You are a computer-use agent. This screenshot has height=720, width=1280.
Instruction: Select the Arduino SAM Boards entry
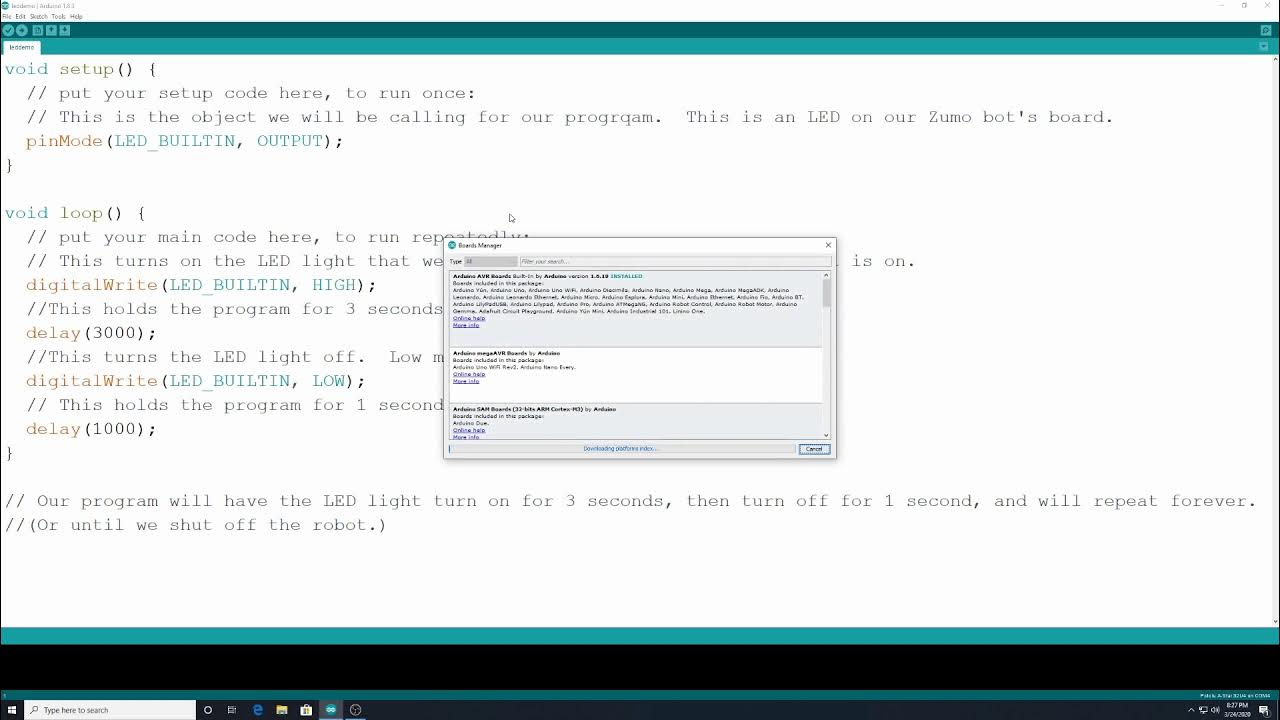click(636, 421)
